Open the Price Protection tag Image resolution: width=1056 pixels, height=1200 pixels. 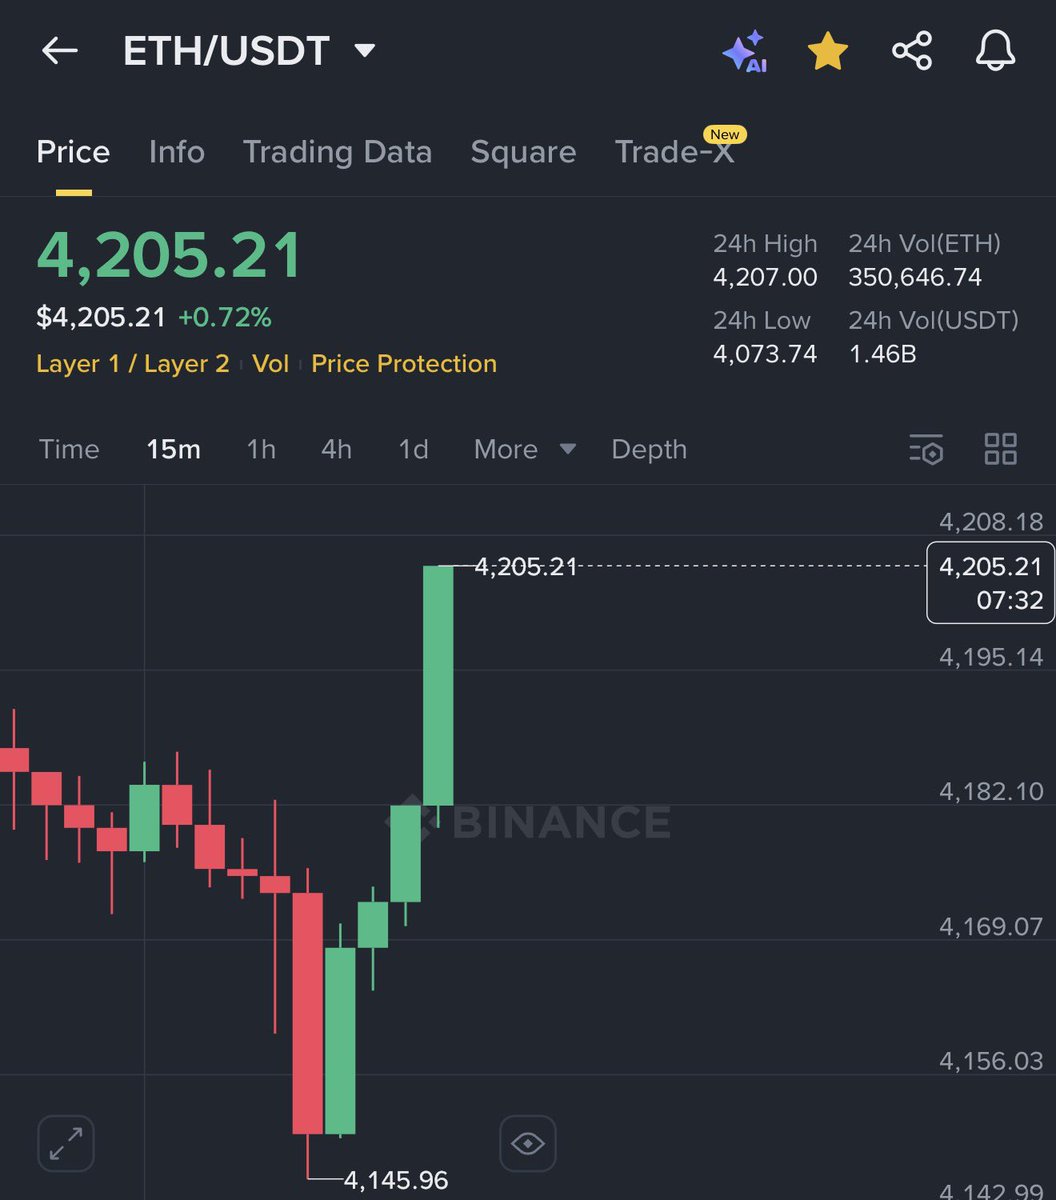click(x=404, y=364)
